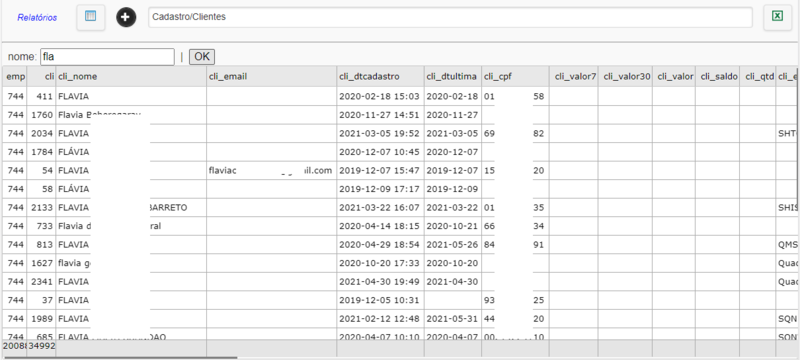800x360 pixels.
Task: Select client id 1760 cell
Action: click(x=41, y=115)
